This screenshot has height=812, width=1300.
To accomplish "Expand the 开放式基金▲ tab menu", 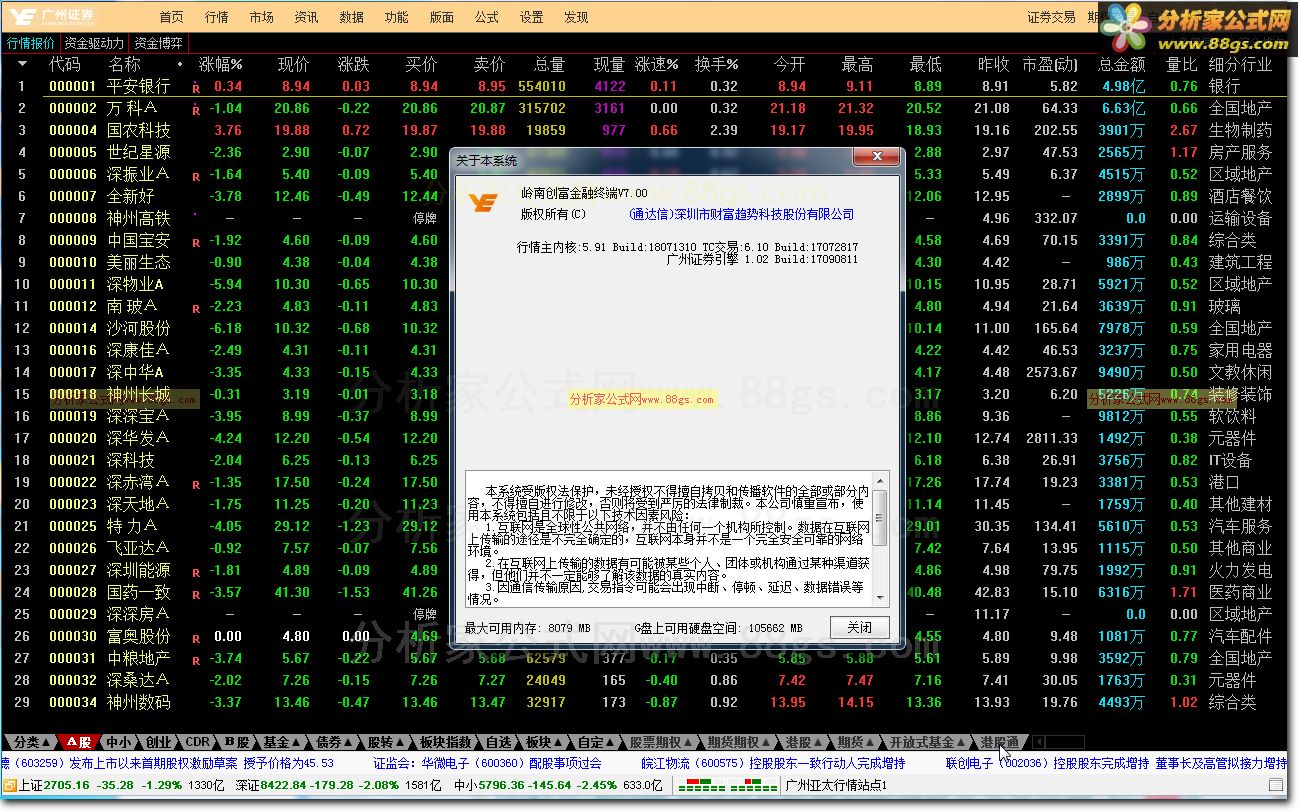I will point(927,742).
